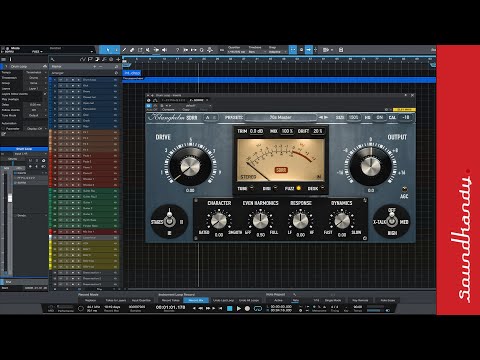The image size is (480, 360).
Task: Click the TRIM 0.0 dB value field
Action: 256,131
